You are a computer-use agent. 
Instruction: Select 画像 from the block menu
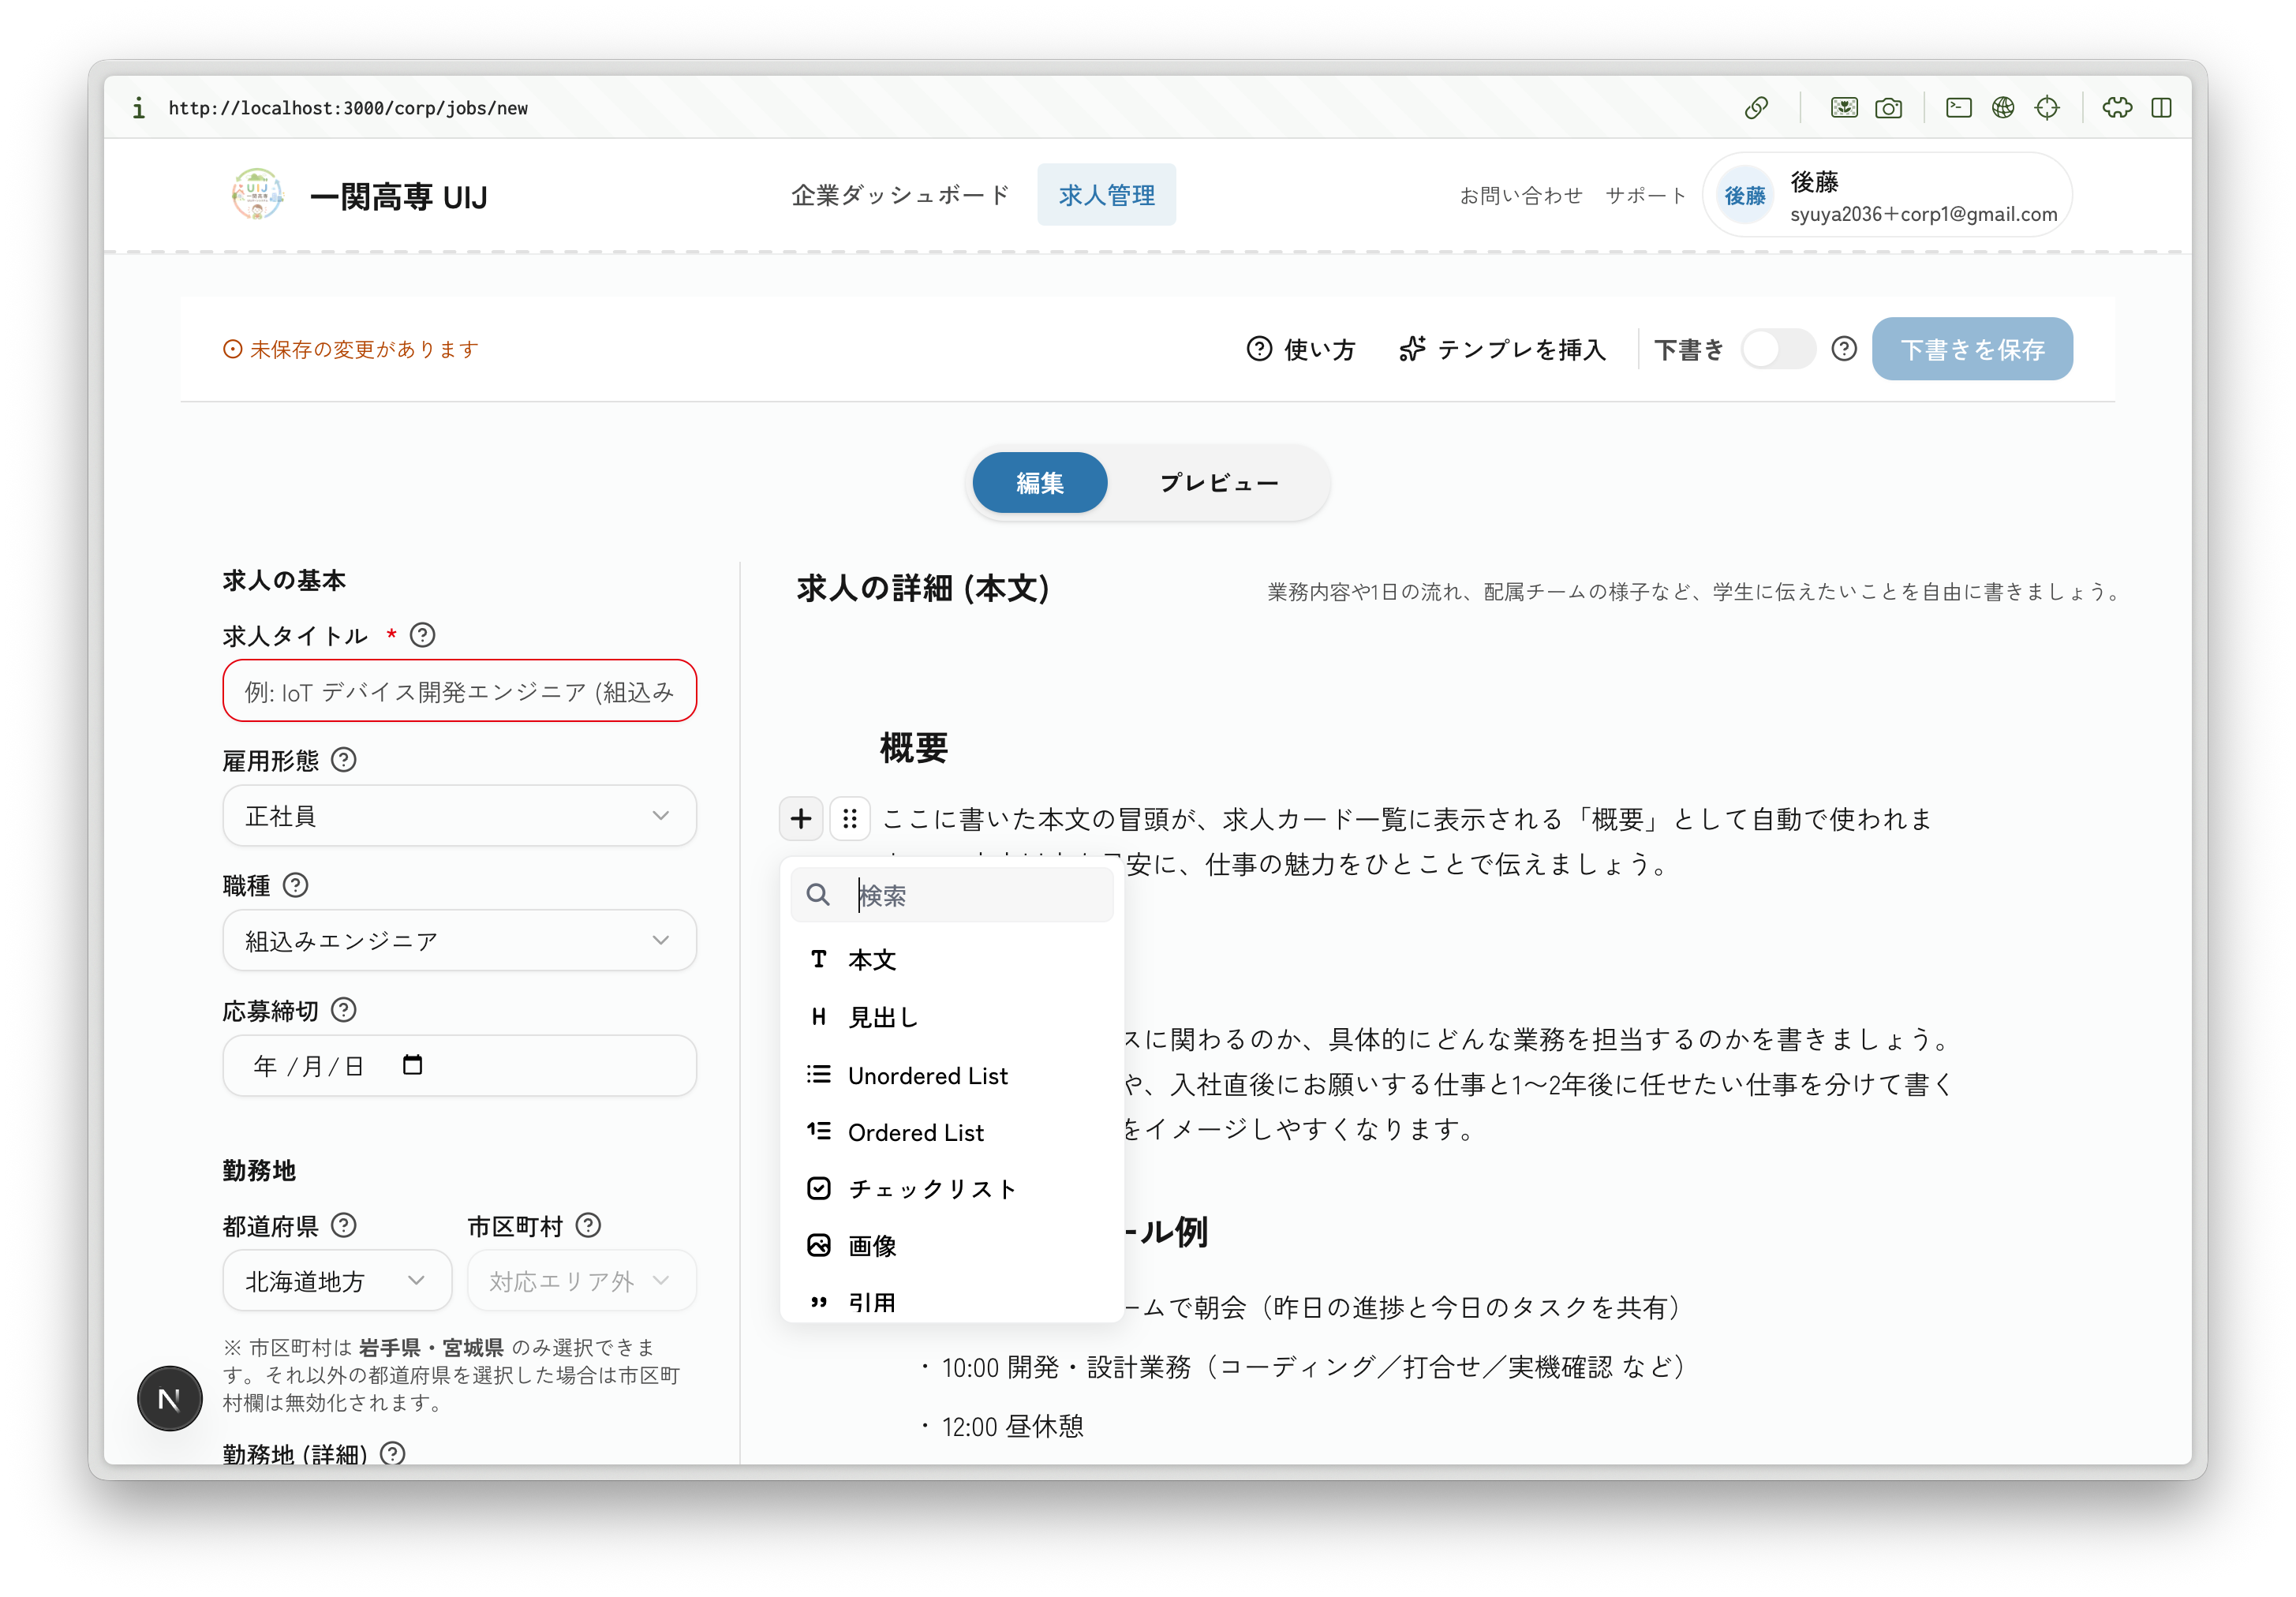pyautogui.click(x=951, y=1246)
